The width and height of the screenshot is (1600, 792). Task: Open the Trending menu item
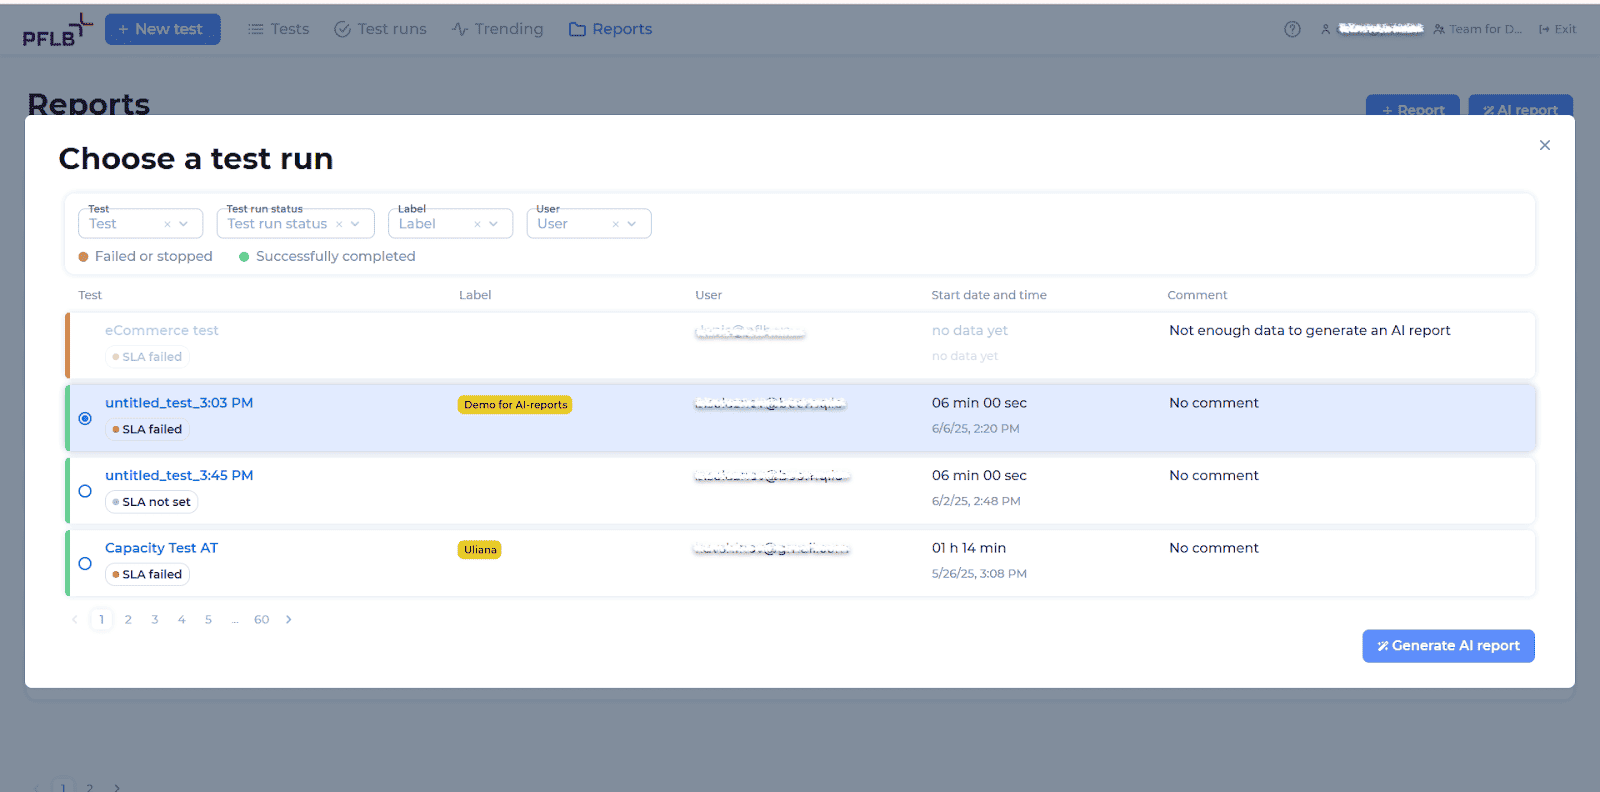pyautogui.click(x=497, y=29)
